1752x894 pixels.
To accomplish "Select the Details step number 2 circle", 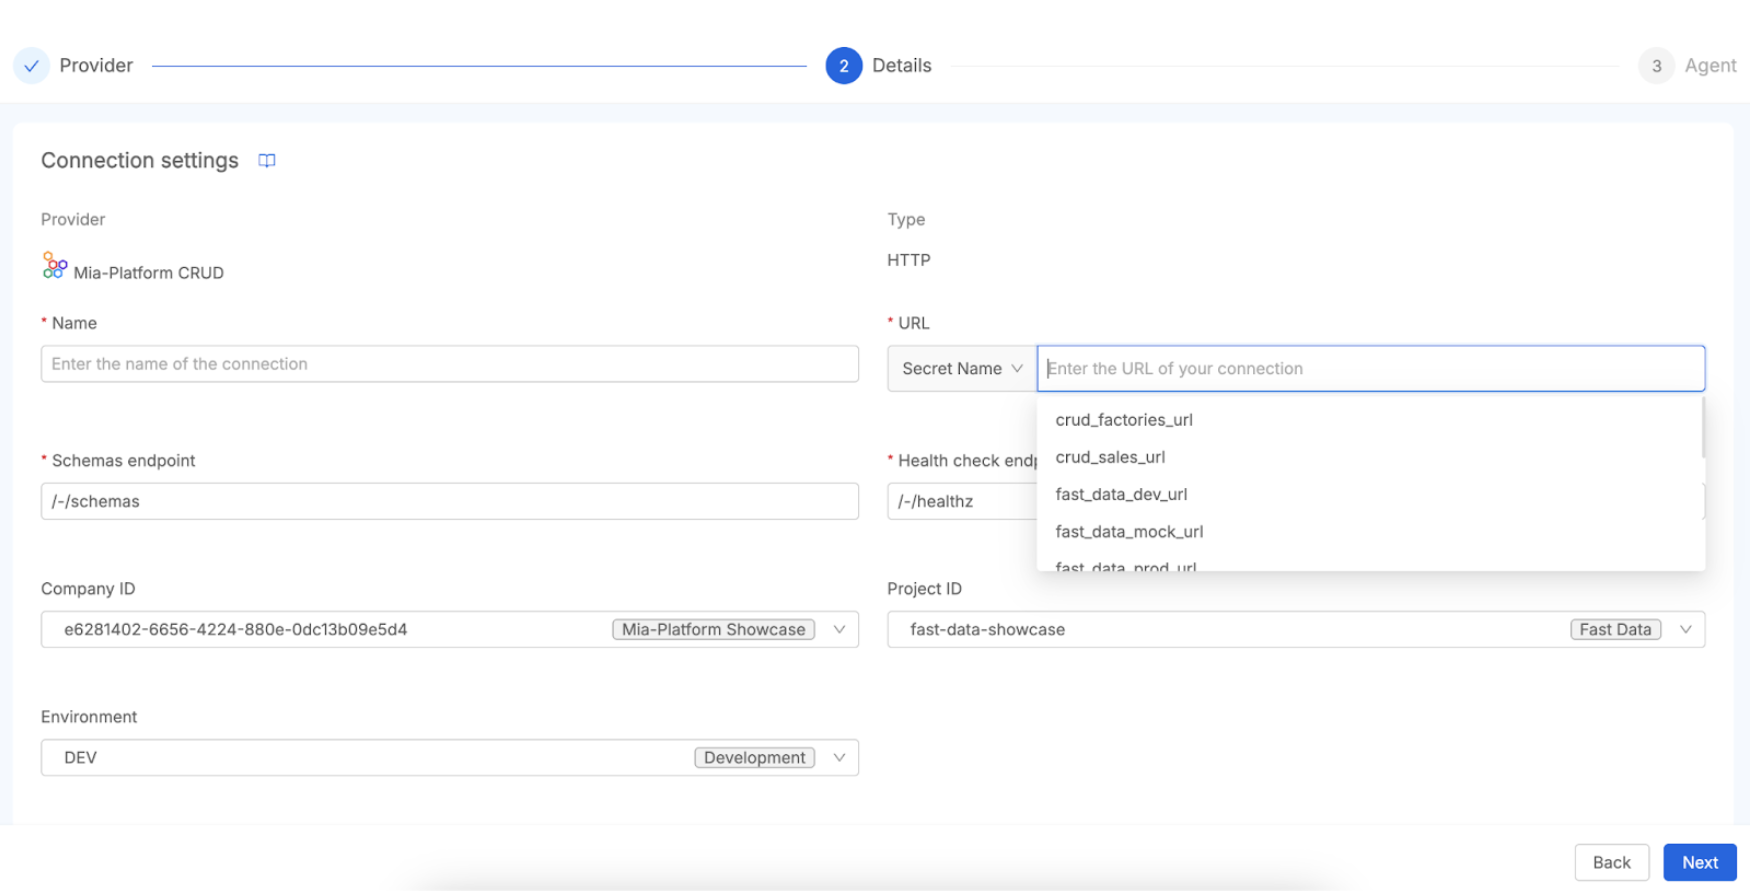I will 843,66.
